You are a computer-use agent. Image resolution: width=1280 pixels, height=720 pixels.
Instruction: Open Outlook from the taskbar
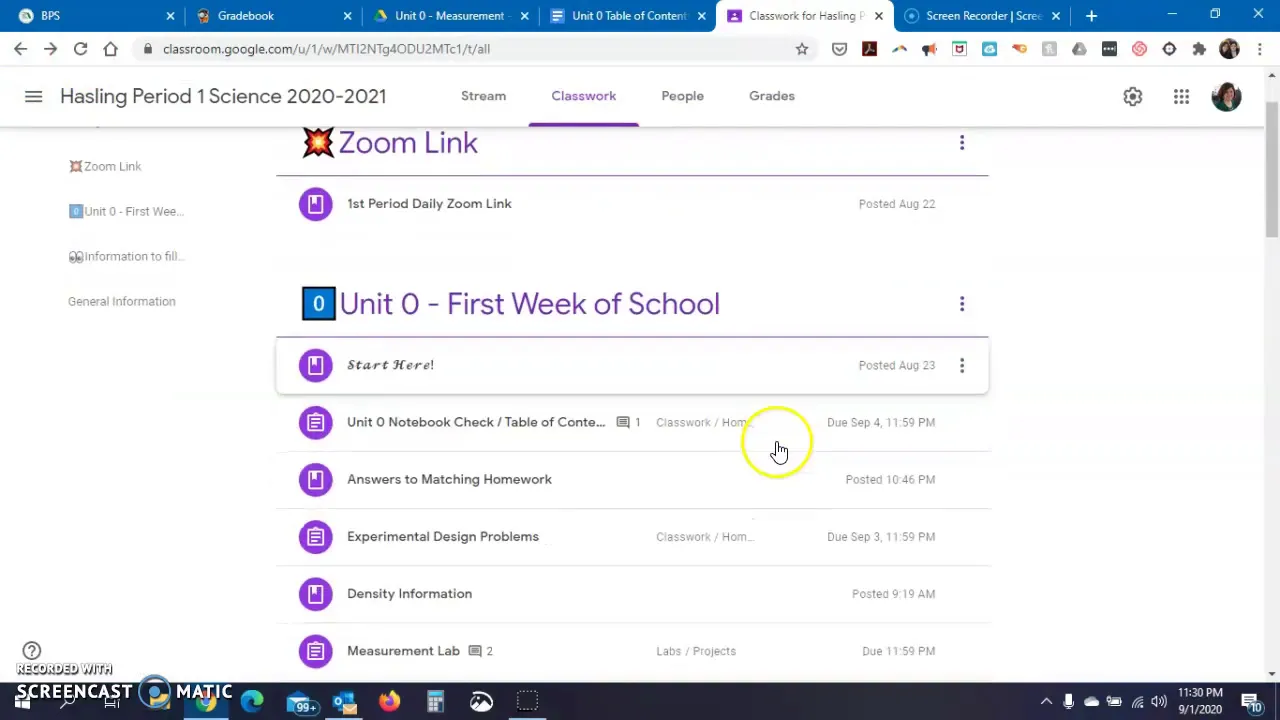click(344, 702)
